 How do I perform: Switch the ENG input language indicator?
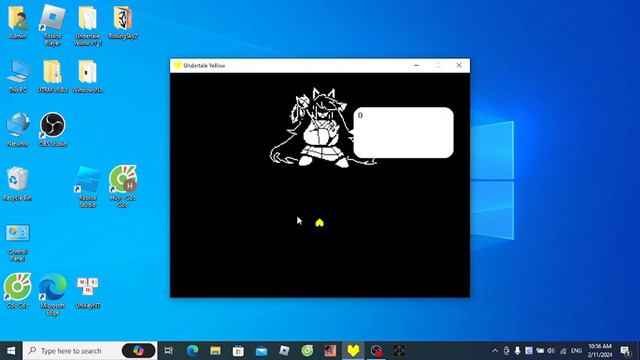pos(576,351)
